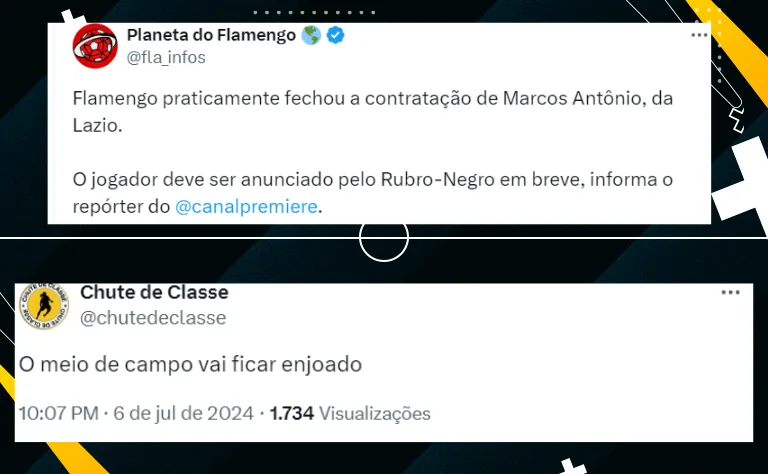Click the 10:07 PM timestamp
The image size is (768, 474).
point(59,413)
